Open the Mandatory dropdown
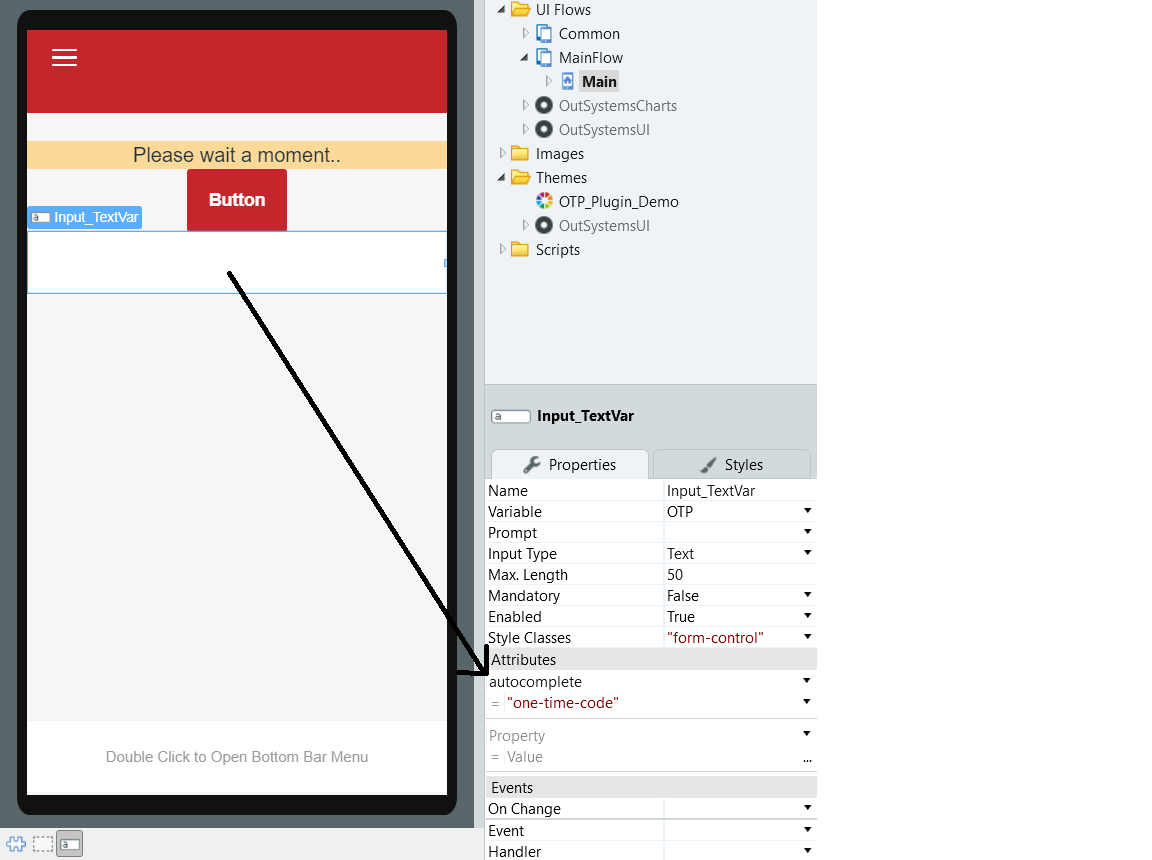Screen dimensions: 1152x860 [x=806, y=595]
